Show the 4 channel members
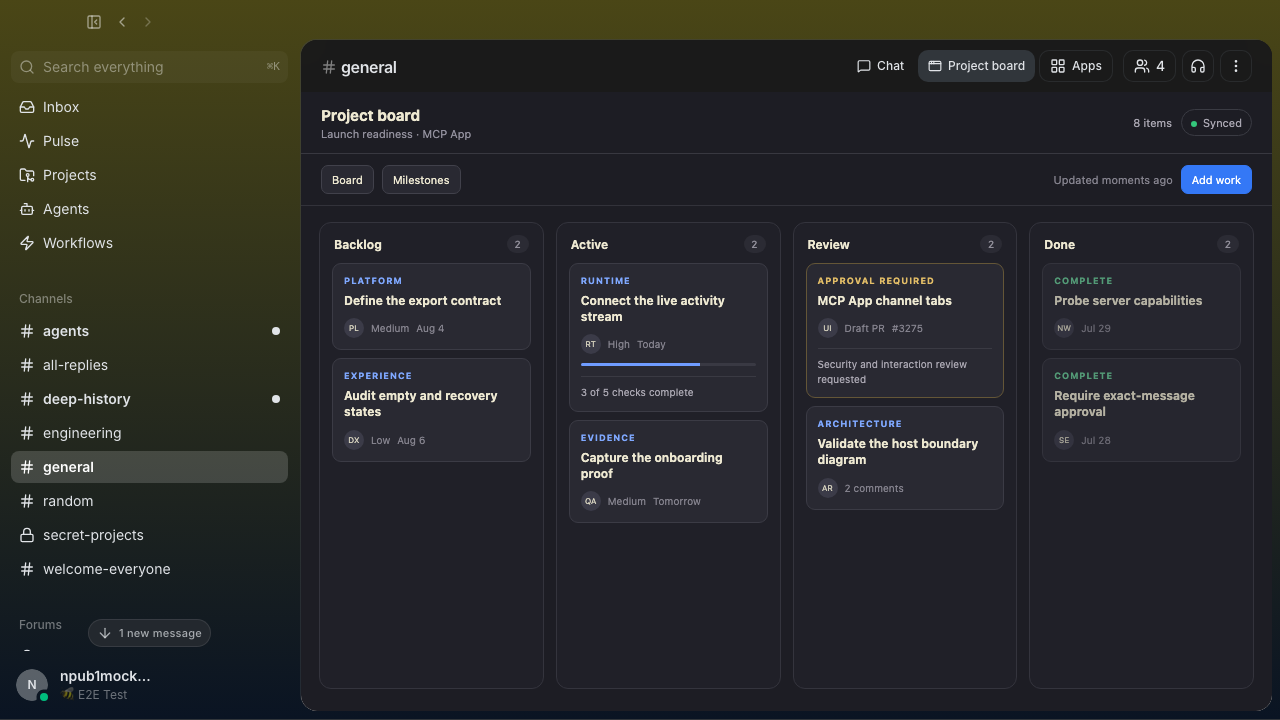The width and height of the screenshot is (1280, 720). [1149, 66]
